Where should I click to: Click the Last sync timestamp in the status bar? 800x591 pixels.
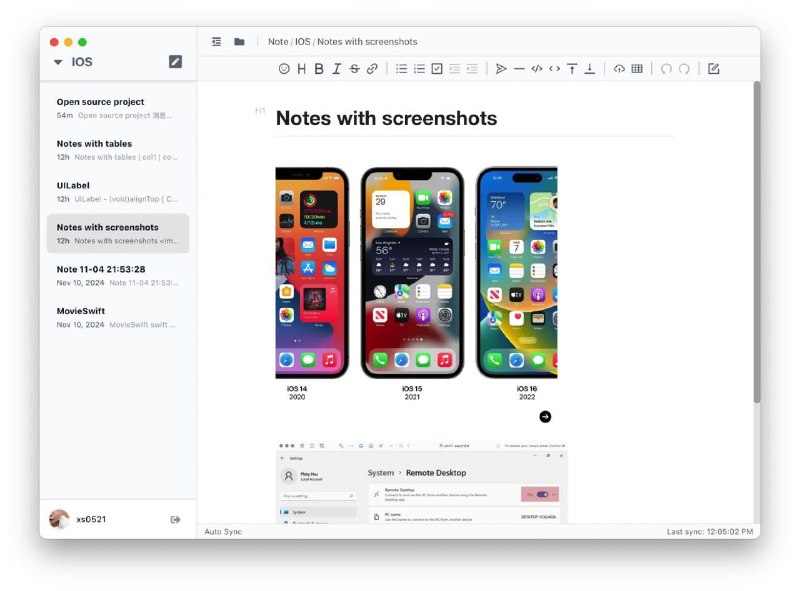click(x=707, y=531)
